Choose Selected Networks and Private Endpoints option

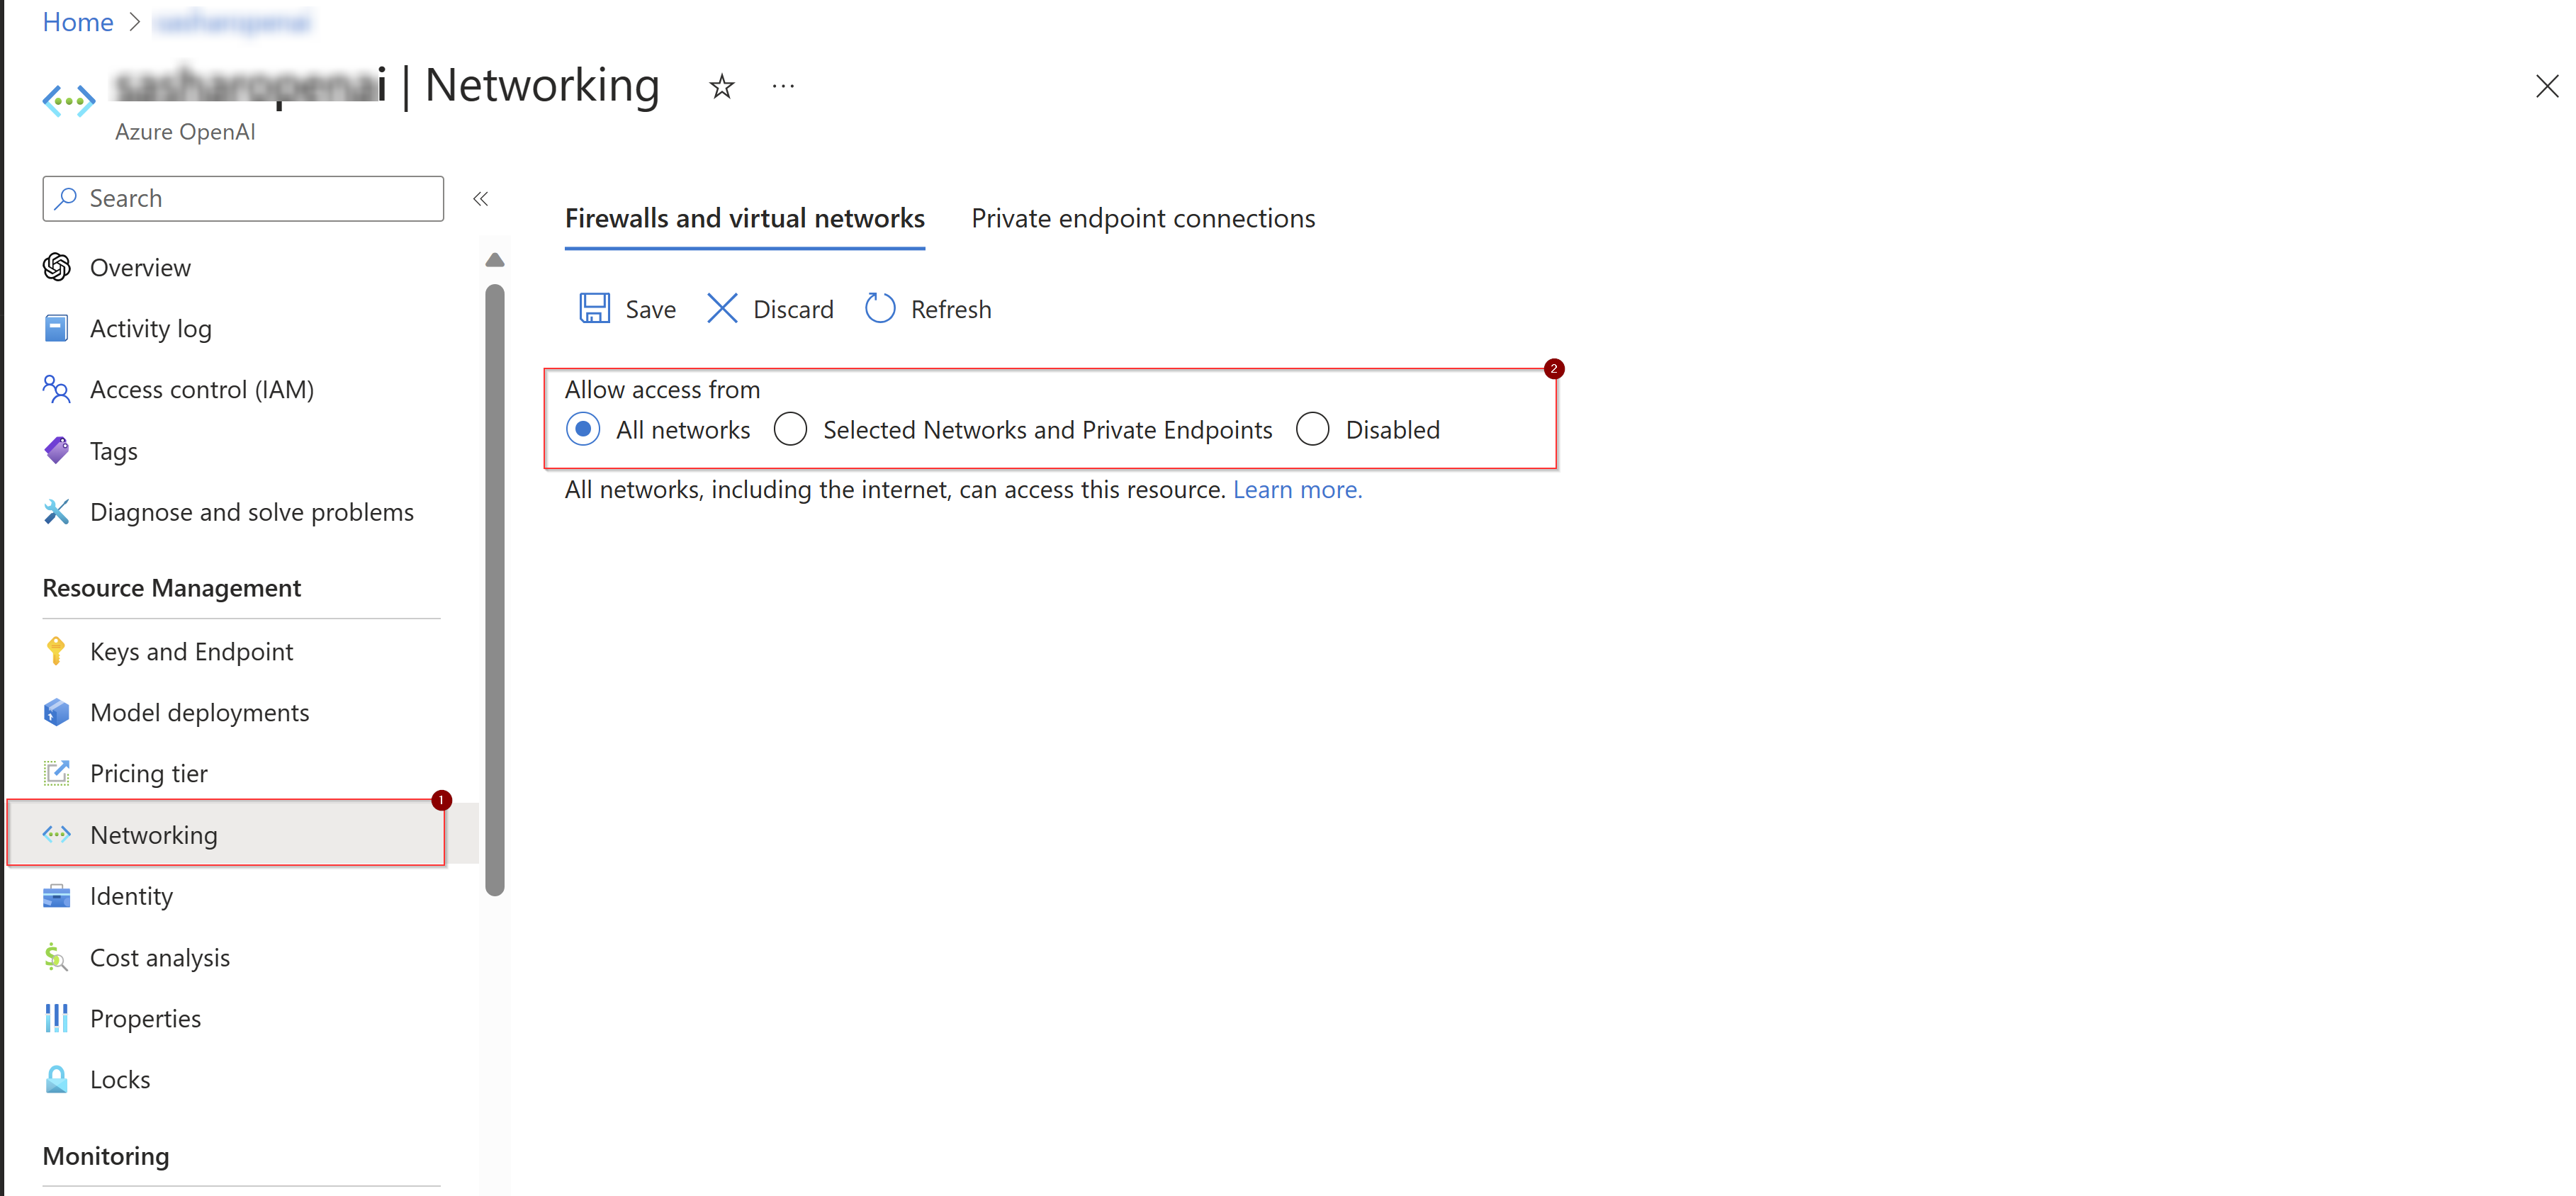(790, 429)
